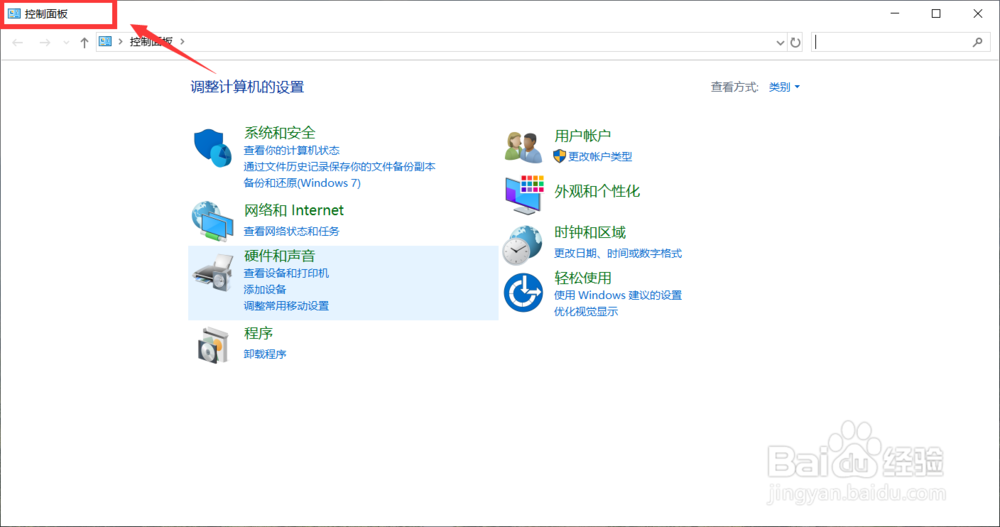Click the search magnifier icon
The image size is (1000, 527).
pos(978,42)
